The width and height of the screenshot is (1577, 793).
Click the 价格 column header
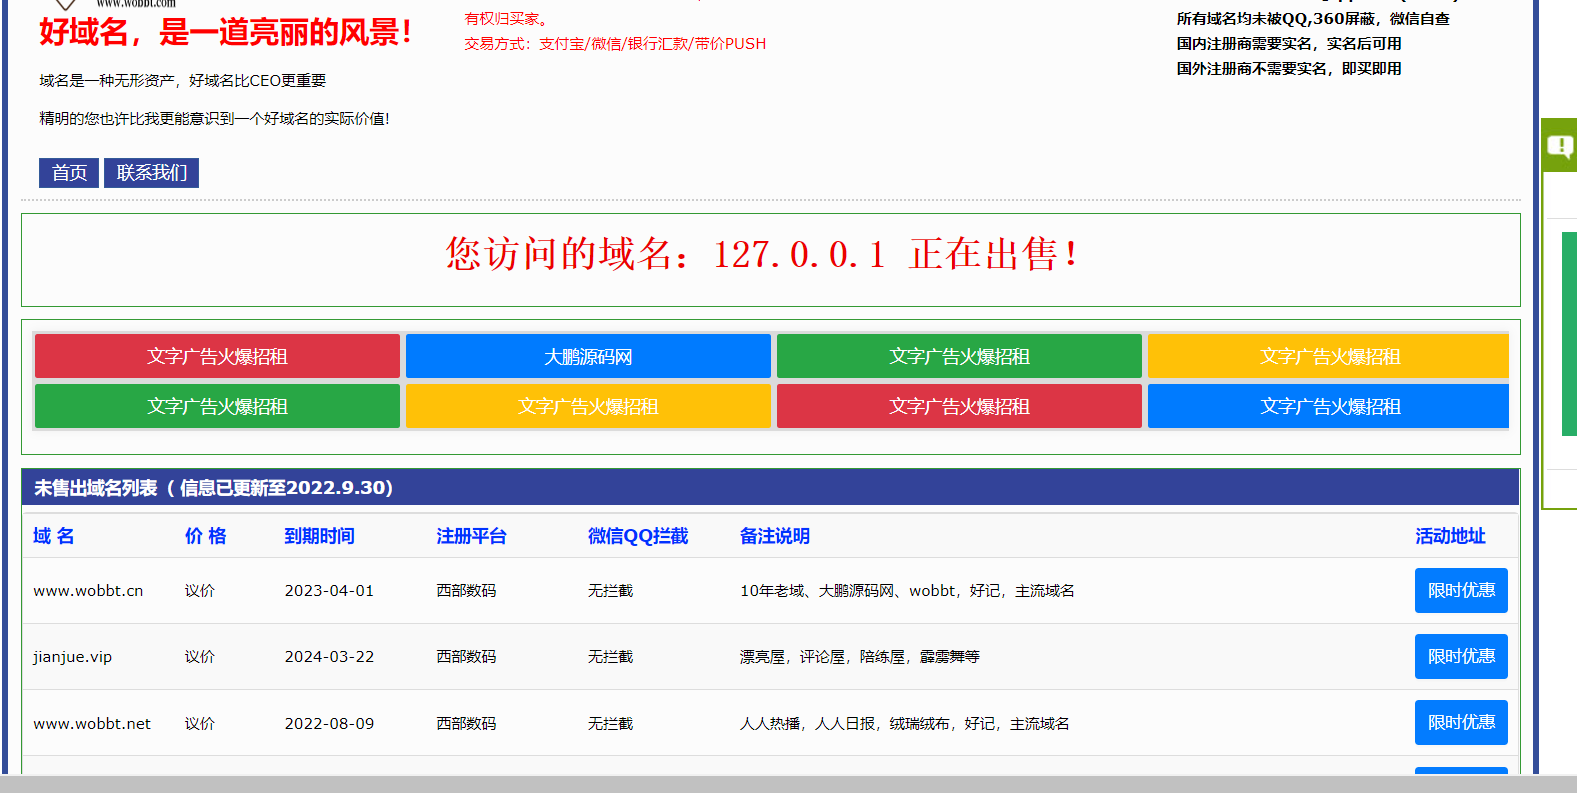(205, 536)
